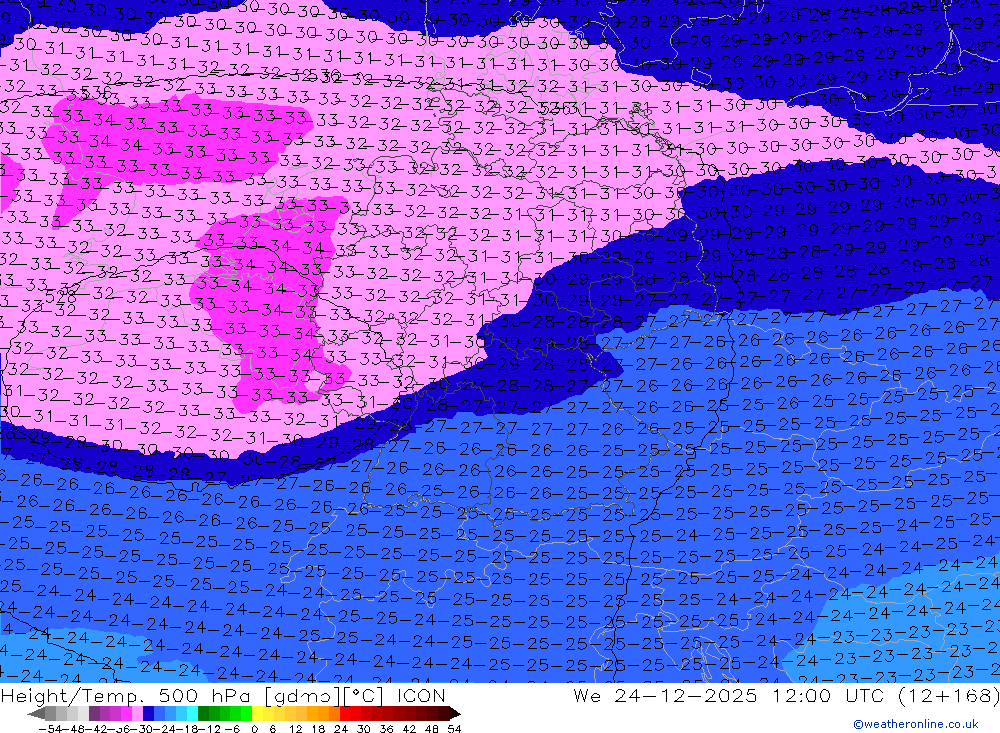Click the 0 label under the color scale
The image size is (1000, 733).
[254, 728]
